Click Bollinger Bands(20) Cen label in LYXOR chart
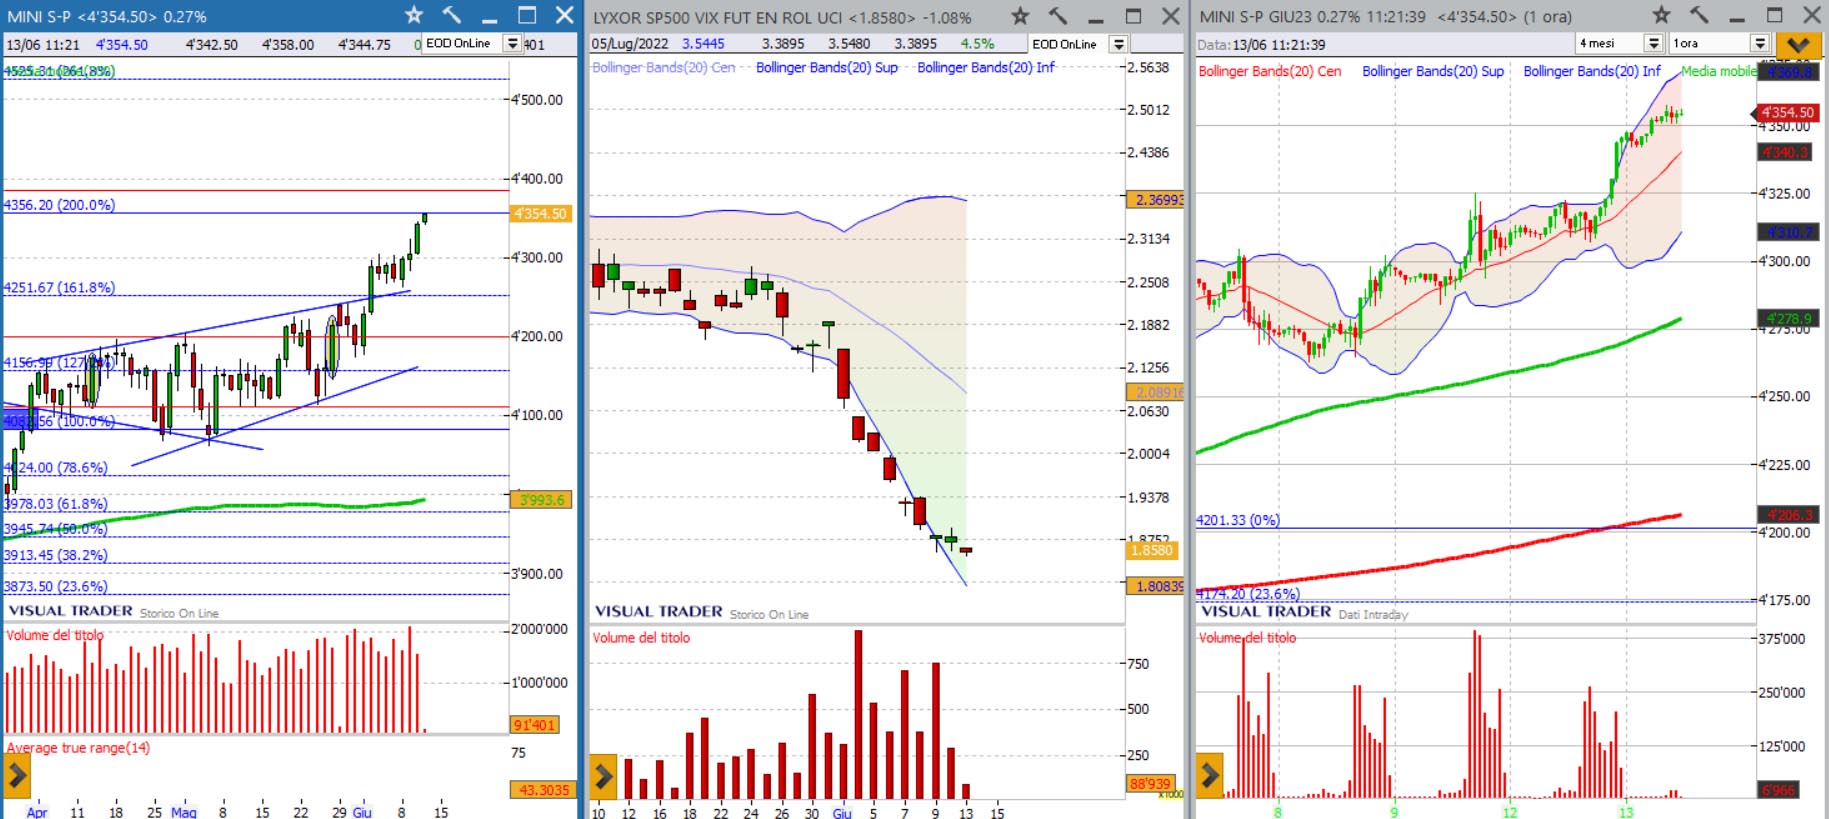Screen dimensions: 1829x819 [664, 68]
